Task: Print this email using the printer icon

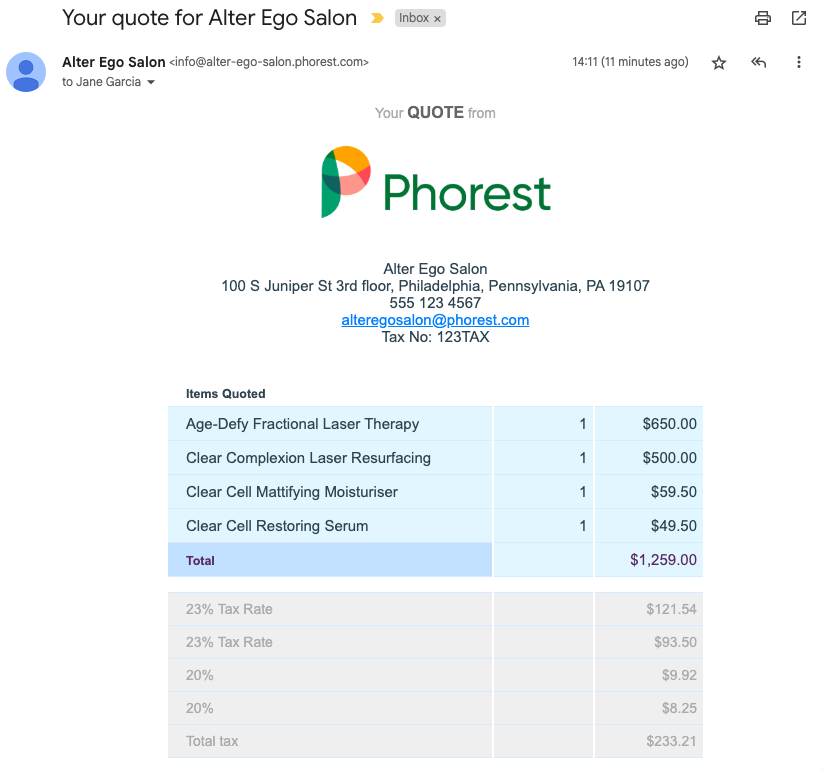Action: (763, 18)
